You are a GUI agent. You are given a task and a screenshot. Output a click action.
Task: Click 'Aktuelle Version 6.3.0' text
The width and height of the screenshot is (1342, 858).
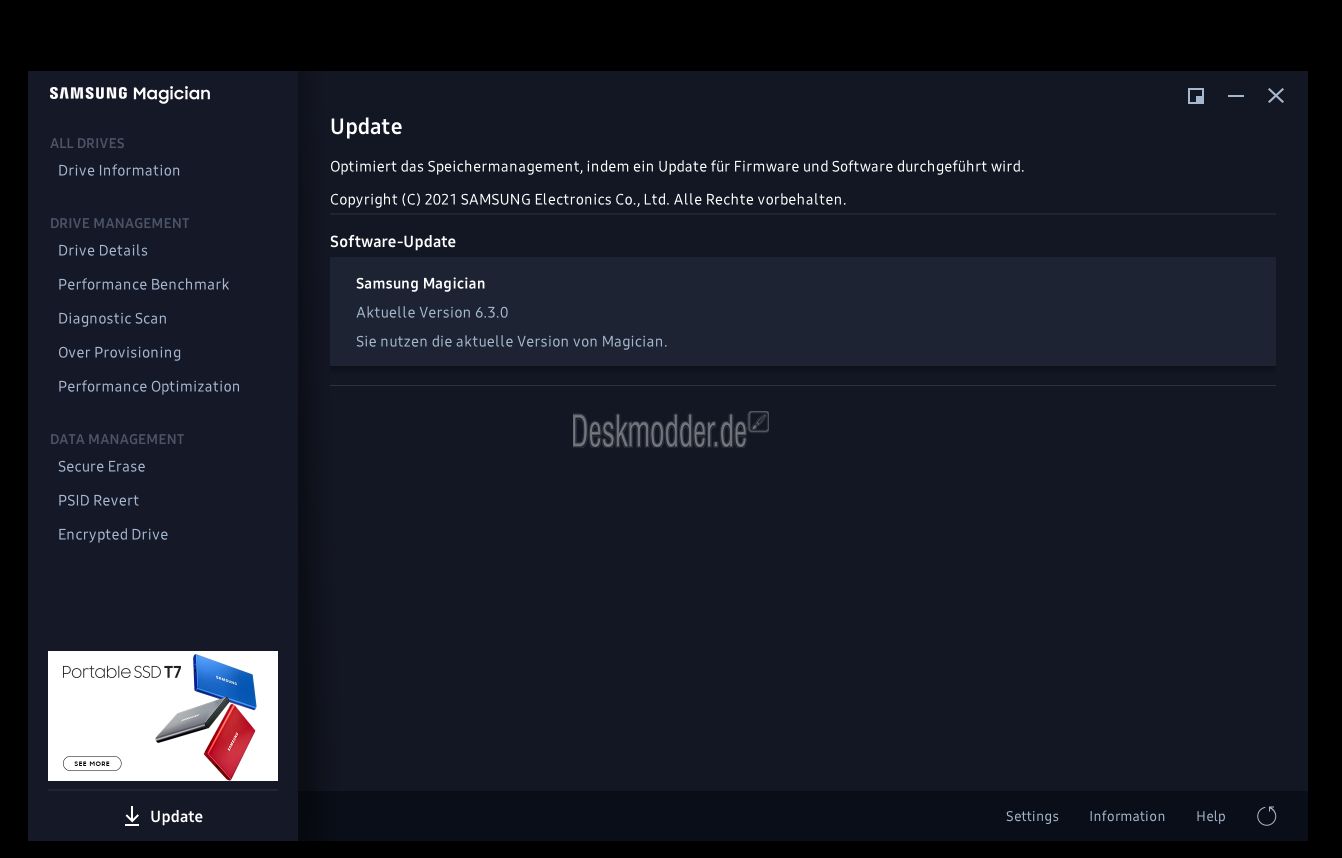(x=432, y=312)
